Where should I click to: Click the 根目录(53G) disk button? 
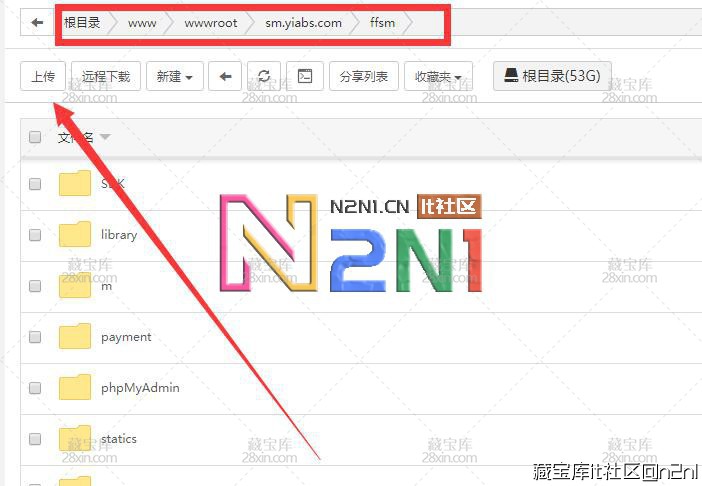pos(551,76)
